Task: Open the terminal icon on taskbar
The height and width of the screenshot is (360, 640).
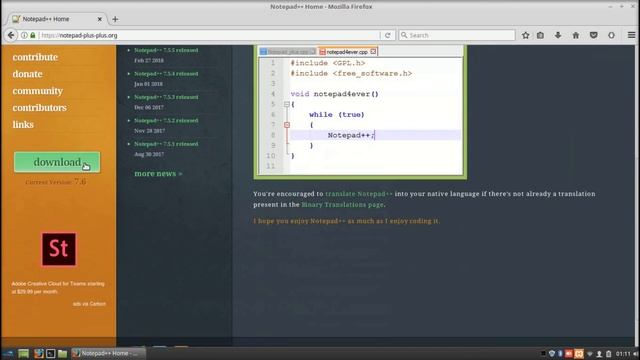Action: pyautogui.click(x=51, y=353)
